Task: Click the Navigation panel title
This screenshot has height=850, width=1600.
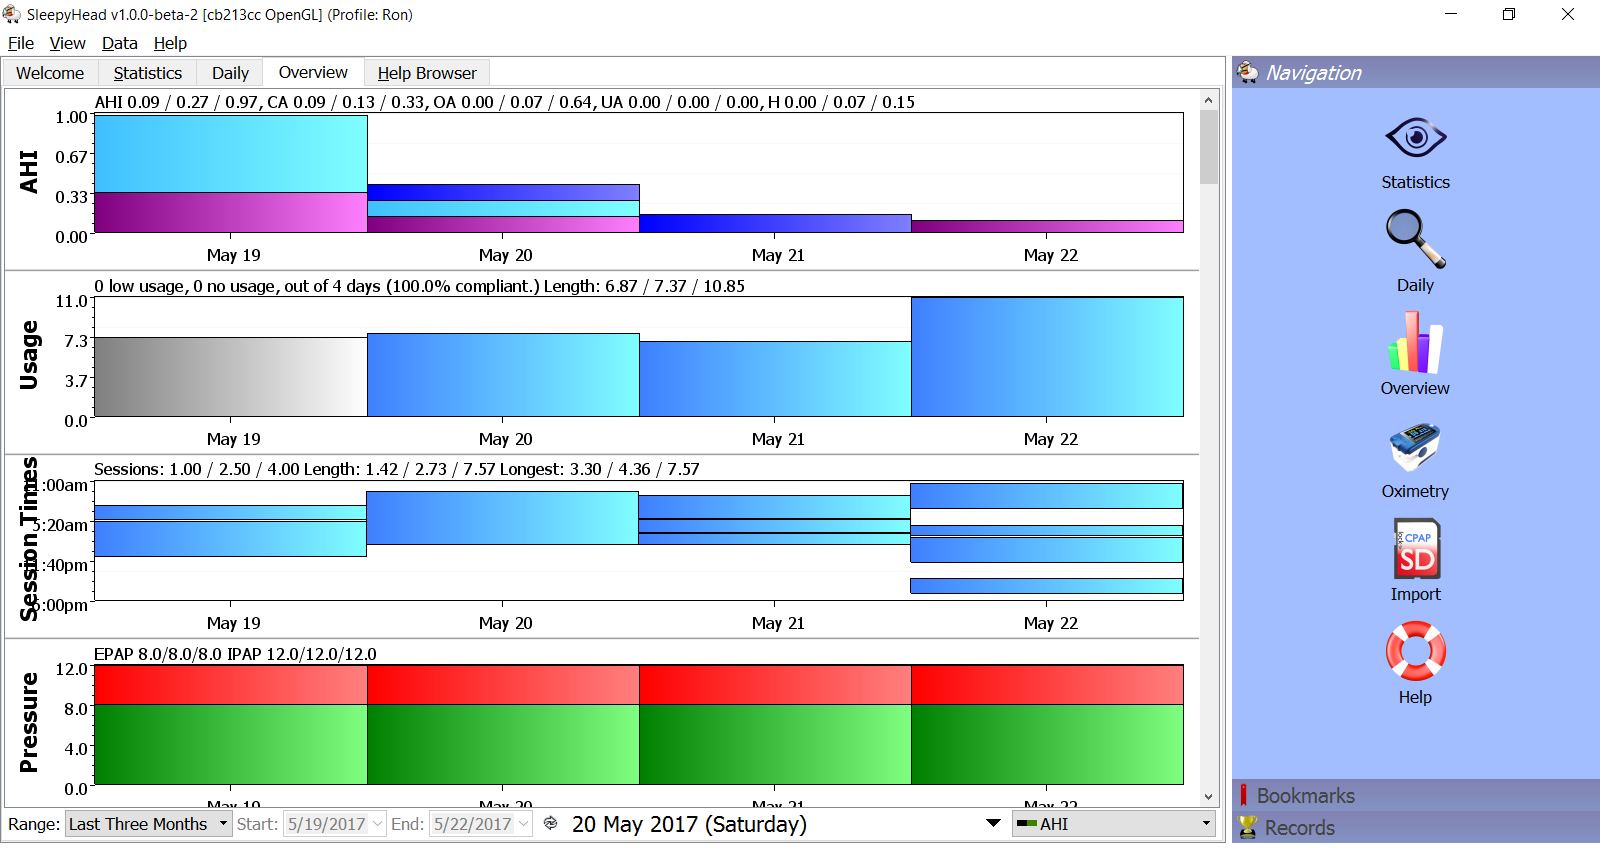Action: point(1314,72)
